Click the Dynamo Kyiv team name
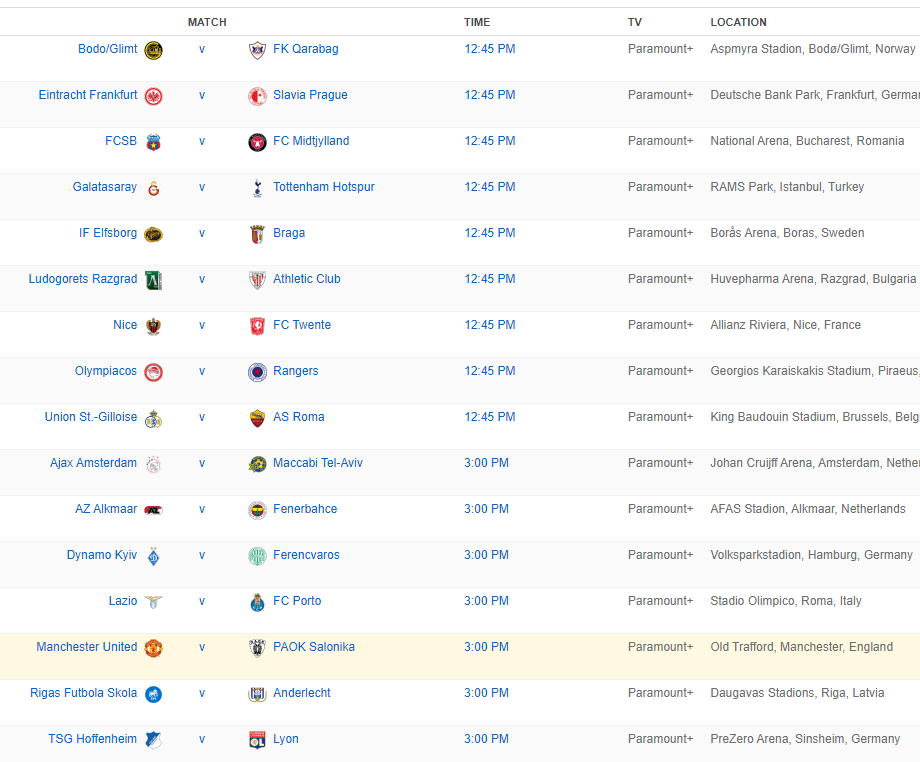Viewport: 920px width, 762px height. tap(102, 555)
